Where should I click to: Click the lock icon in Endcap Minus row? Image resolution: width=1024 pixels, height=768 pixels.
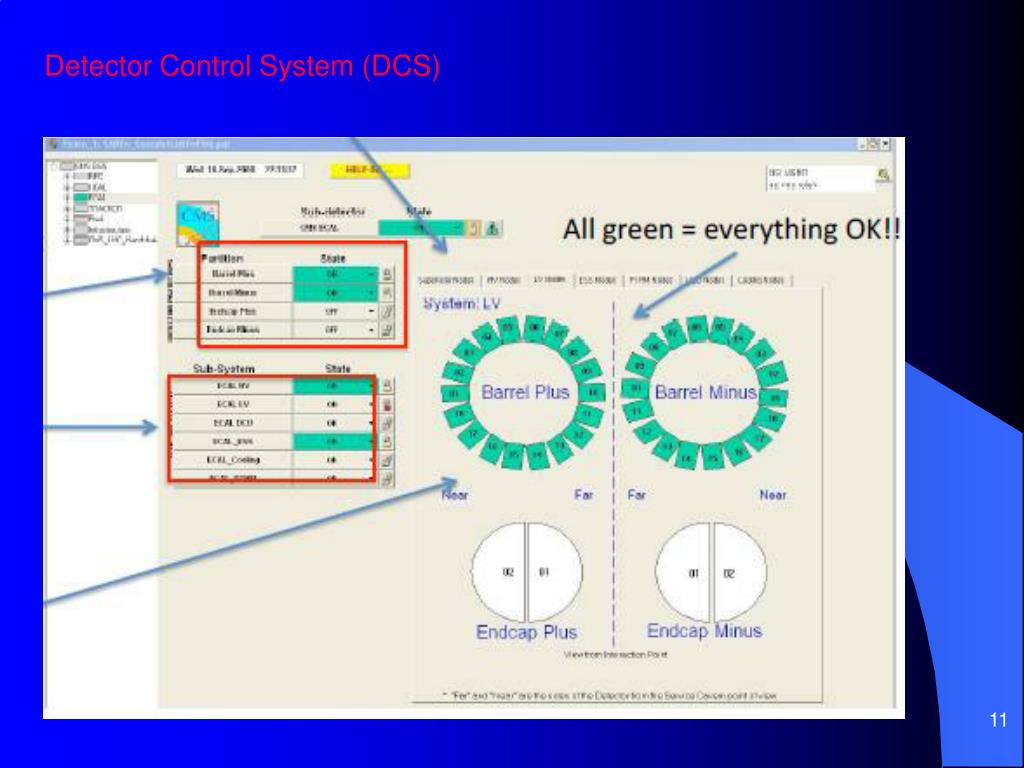(x=387, y=330)
